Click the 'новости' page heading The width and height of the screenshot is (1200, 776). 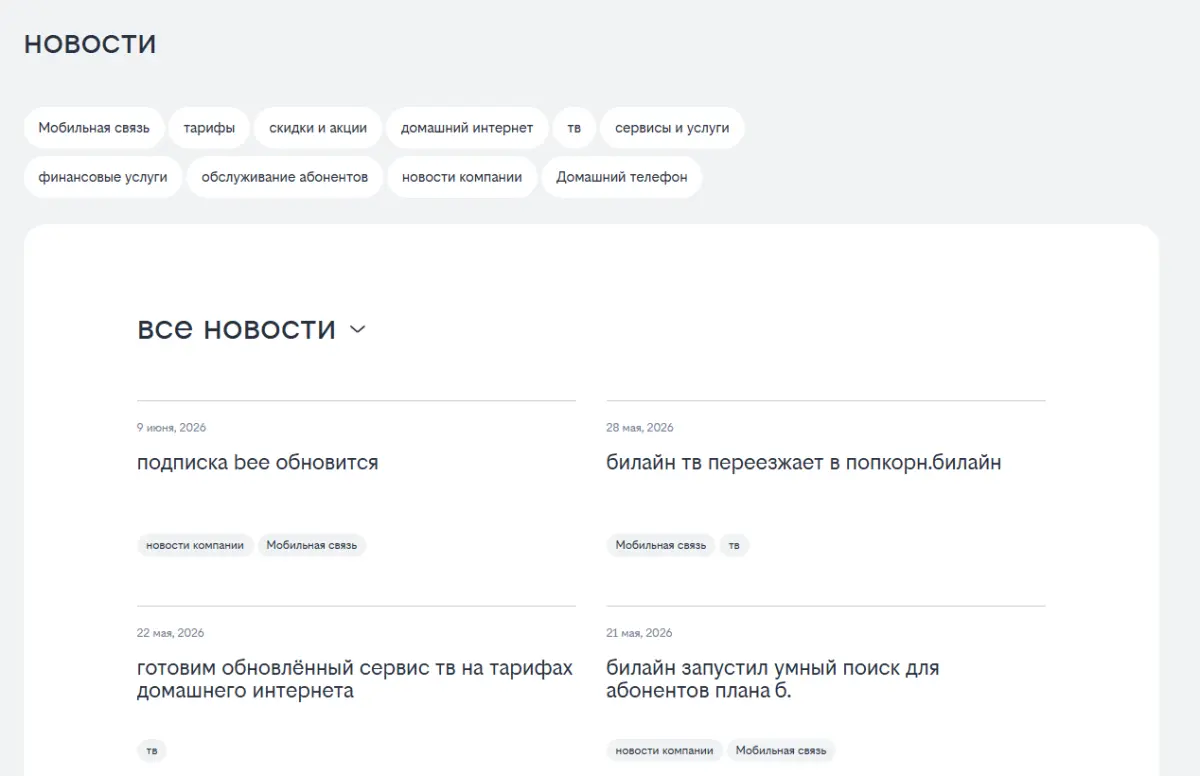tap(90, 45)
